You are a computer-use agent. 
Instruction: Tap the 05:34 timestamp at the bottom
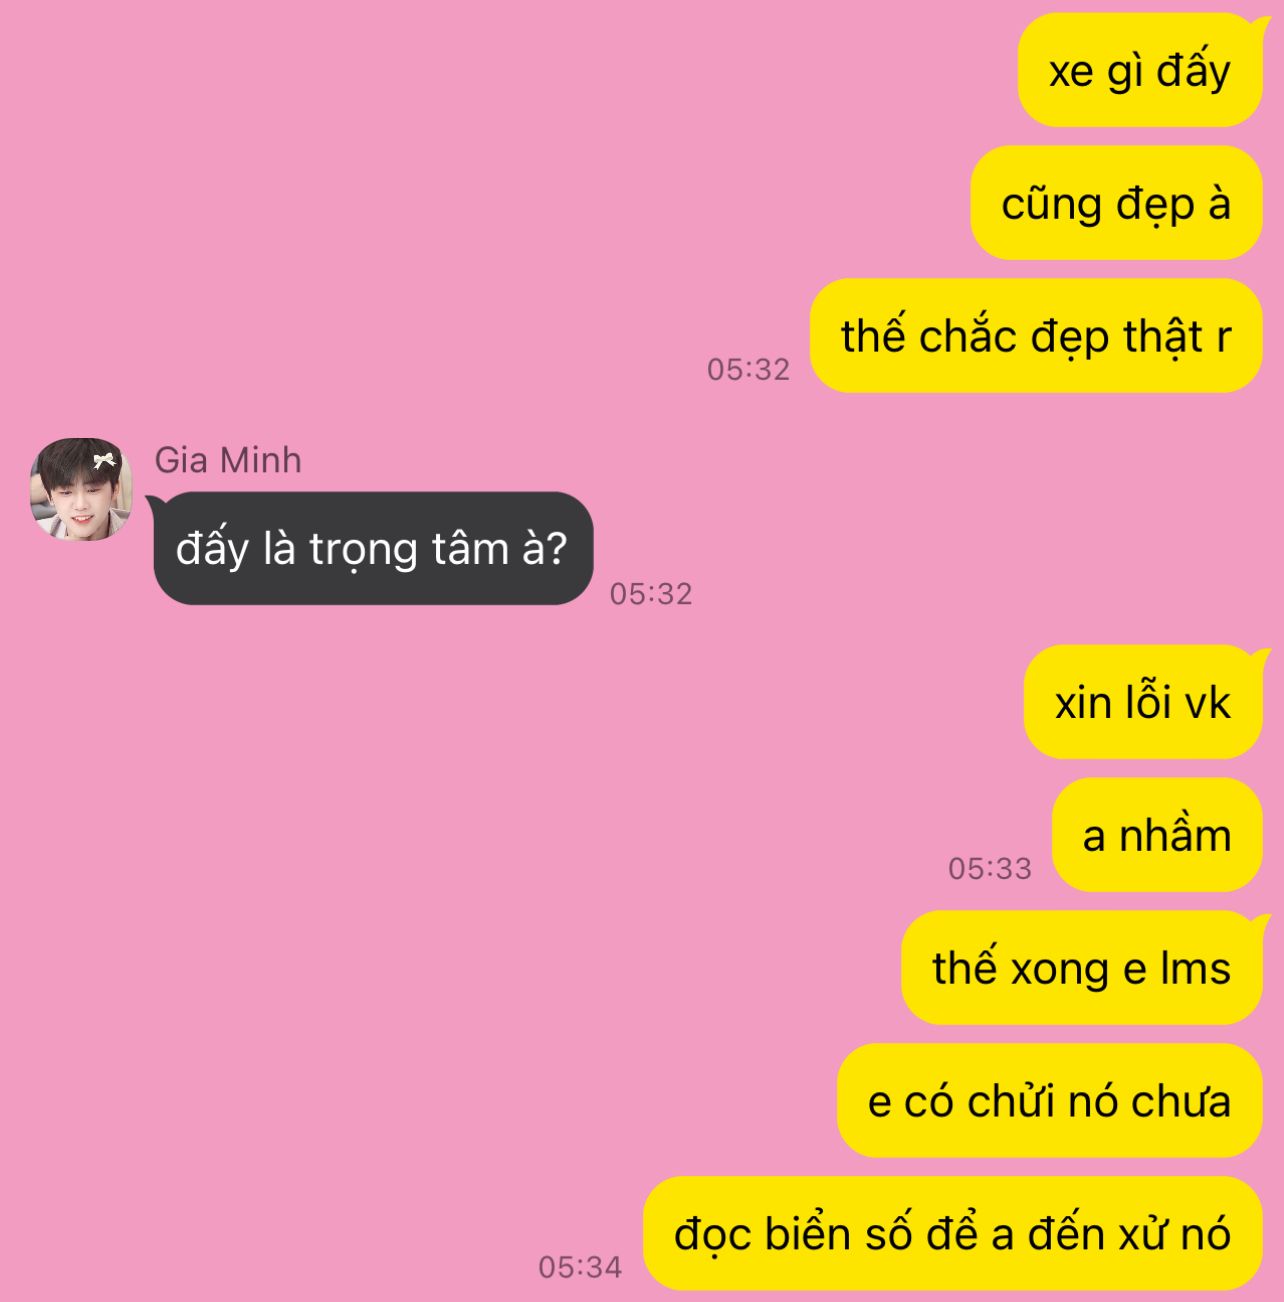tap(580, 1267)
